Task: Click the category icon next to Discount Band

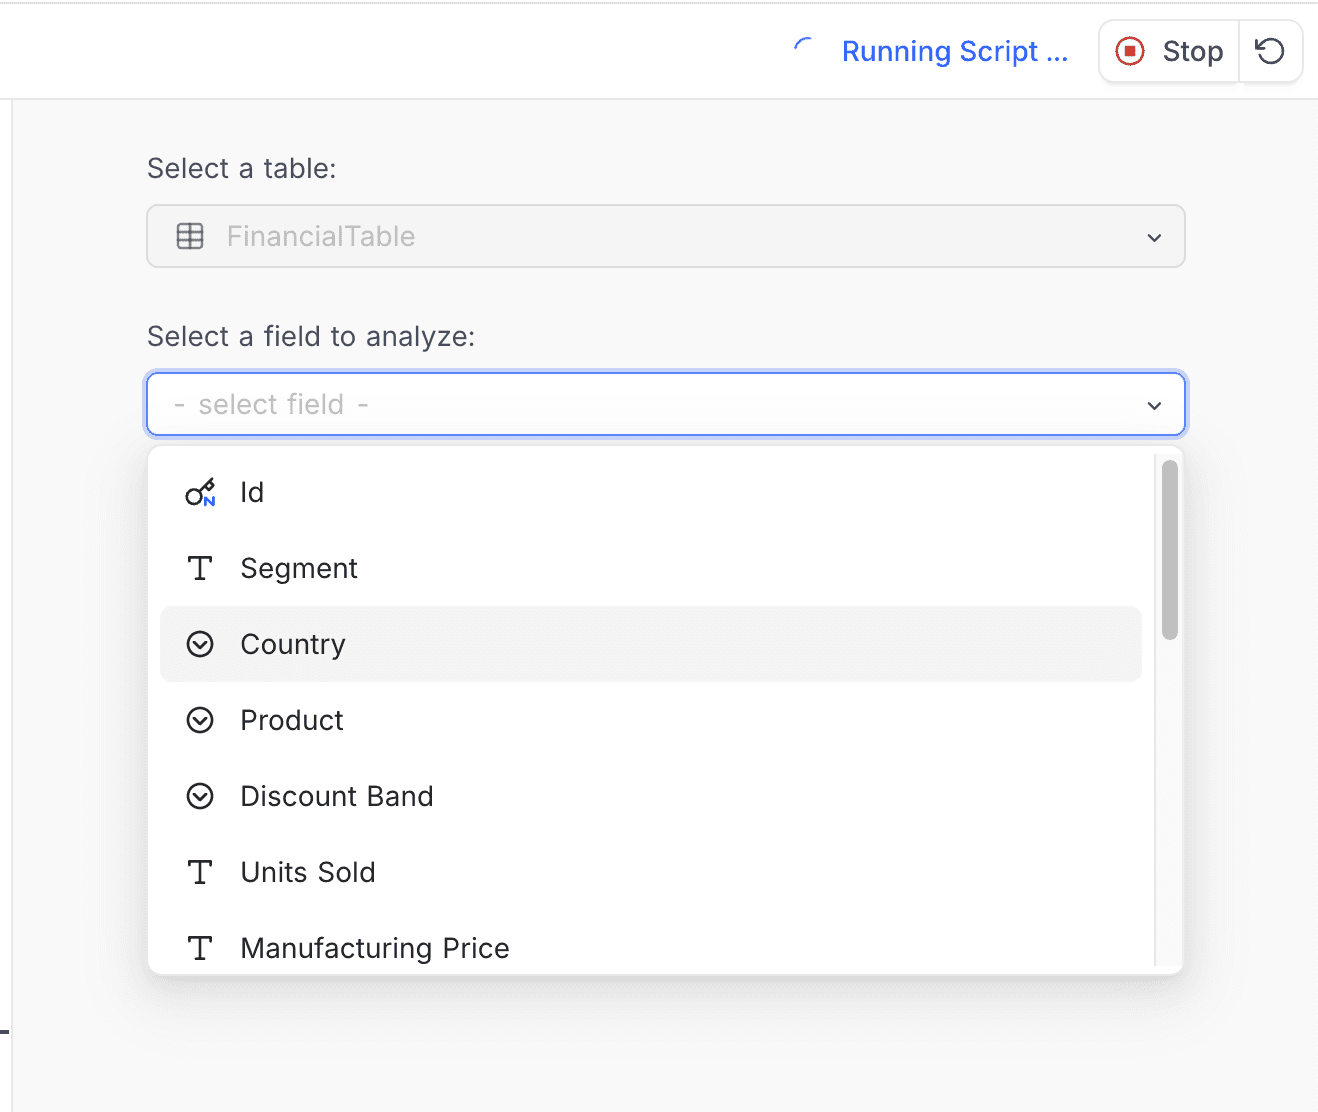Action: [x=200, y=796]
